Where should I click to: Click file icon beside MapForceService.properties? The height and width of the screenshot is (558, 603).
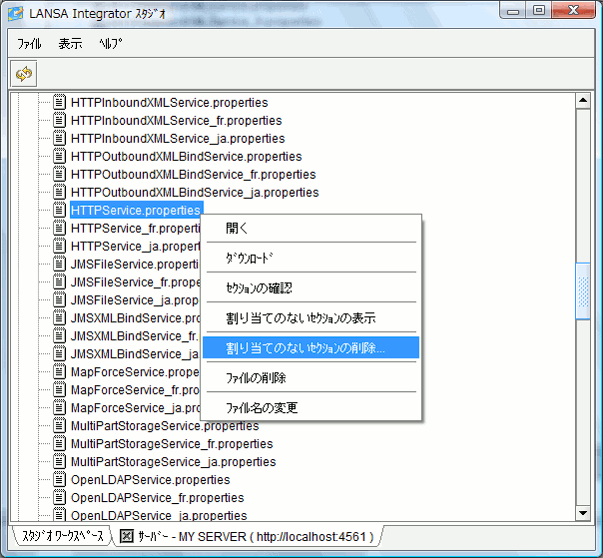[x=59, y=372]
